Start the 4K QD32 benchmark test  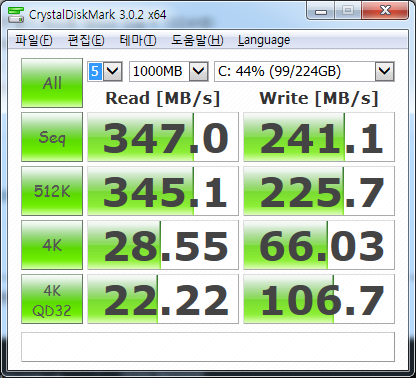click(x=52, y=299)
